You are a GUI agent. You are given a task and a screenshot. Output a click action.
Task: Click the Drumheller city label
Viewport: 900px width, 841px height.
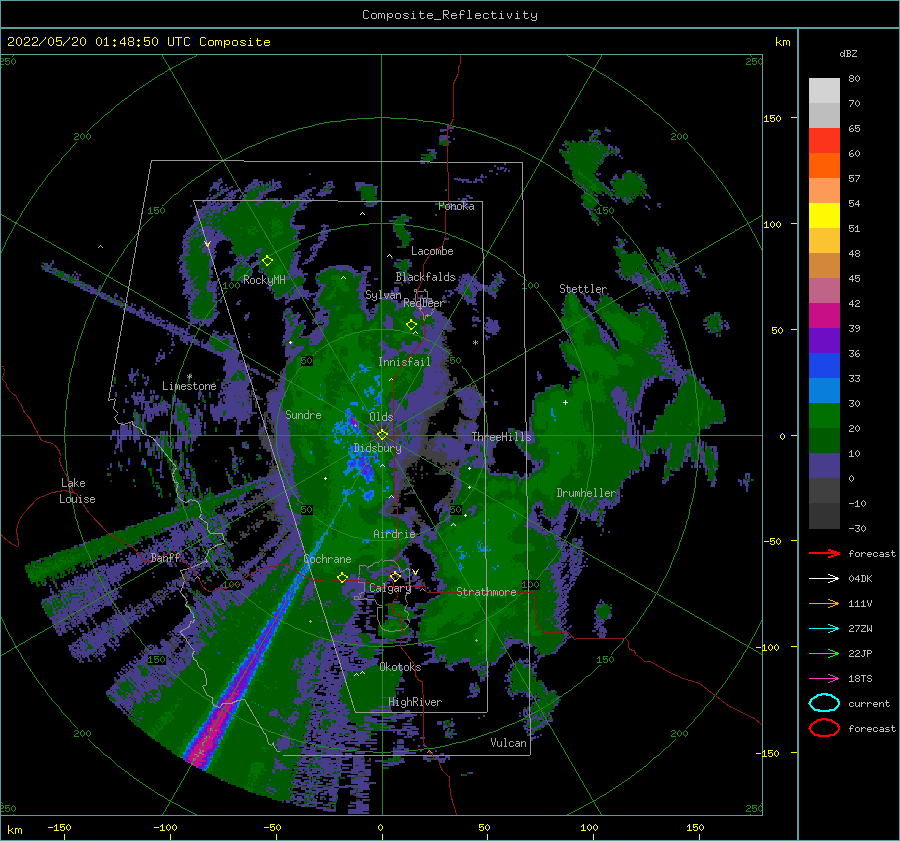coord(586,493)
